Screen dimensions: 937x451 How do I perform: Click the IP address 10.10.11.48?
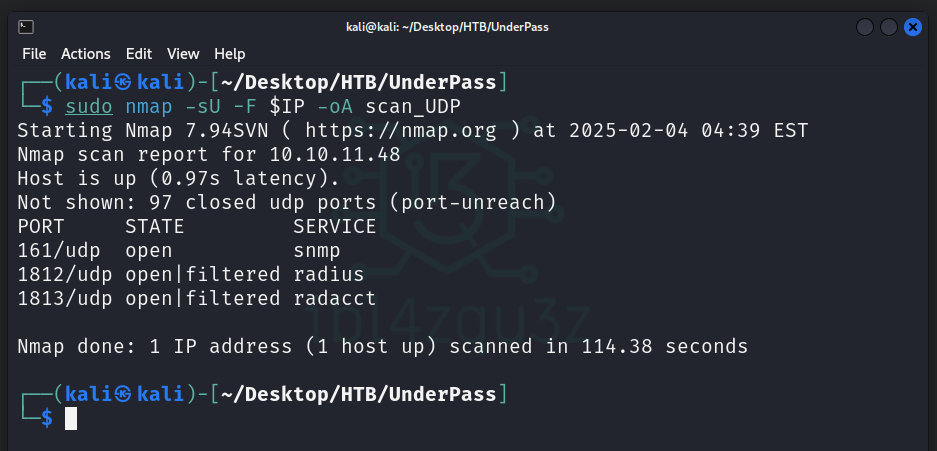[x=335, y=154]
